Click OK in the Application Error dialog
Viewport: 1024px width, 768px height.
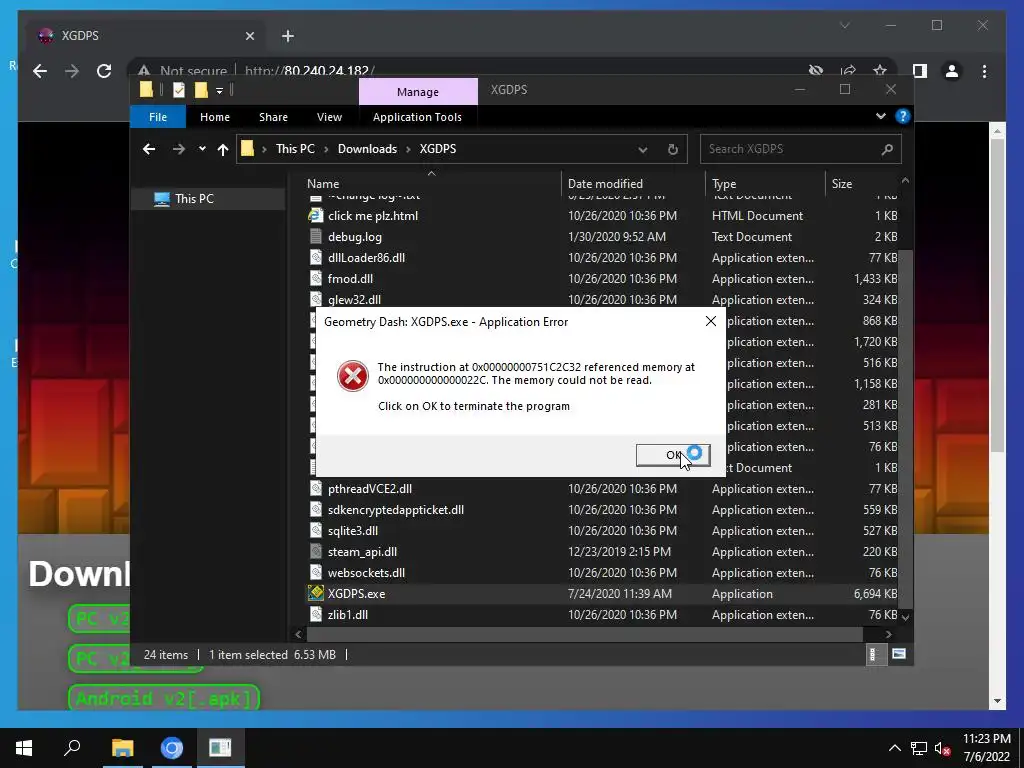click(673, 455)
